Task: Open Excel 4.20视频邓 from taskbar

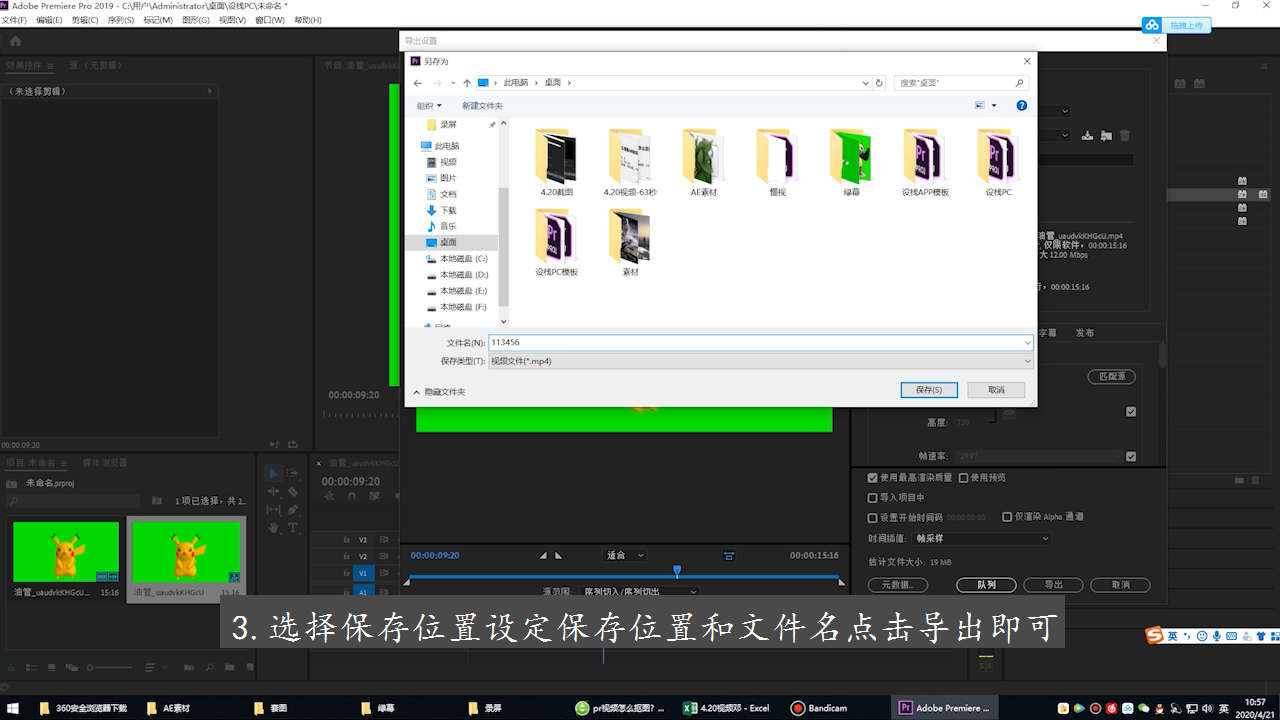Action: click(x=727, y=708)
